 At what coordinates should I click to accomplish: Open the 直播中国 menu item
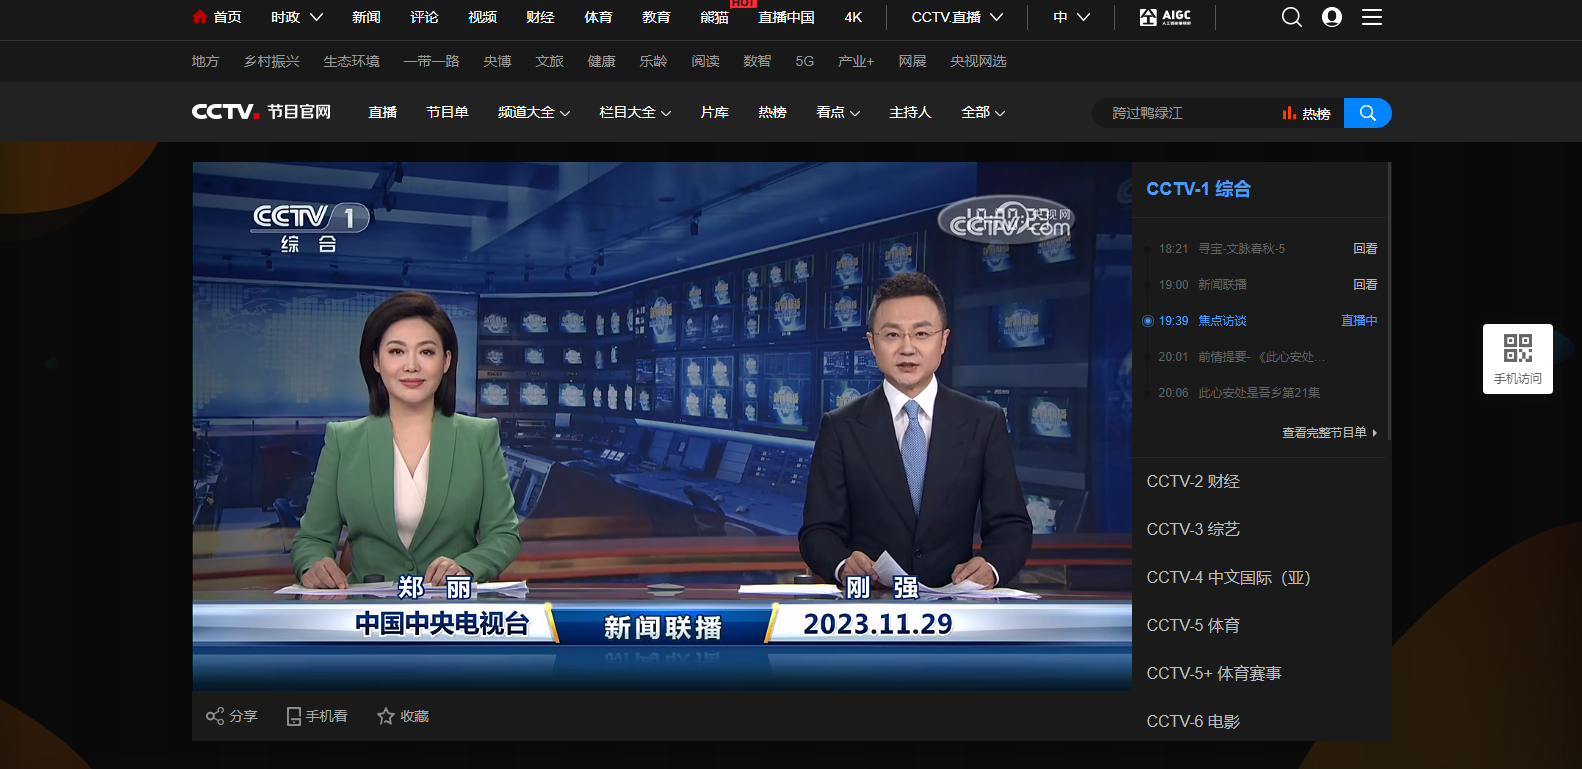[x=786, y=17]
